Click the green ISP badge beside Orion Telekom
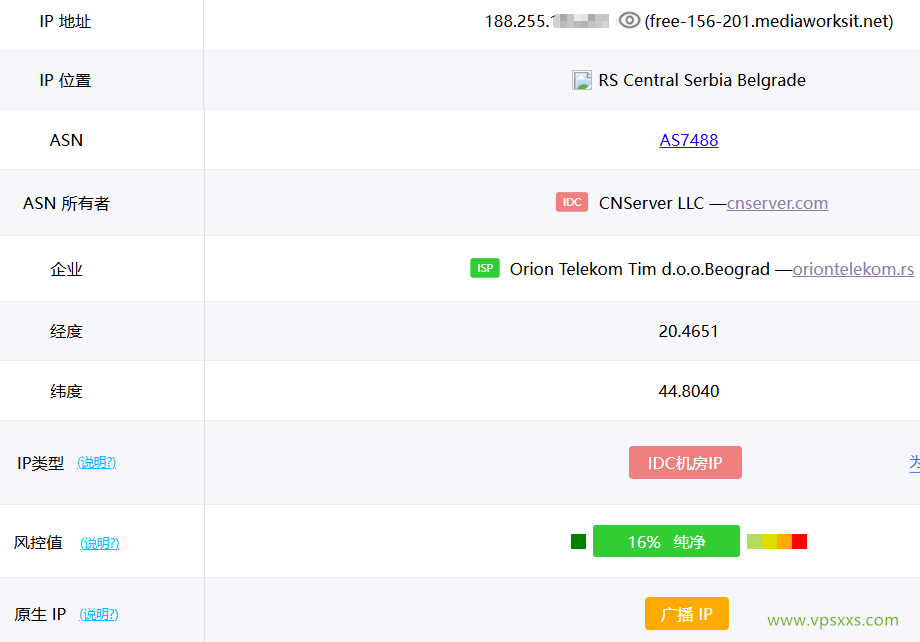 click(x=485, y=268)
